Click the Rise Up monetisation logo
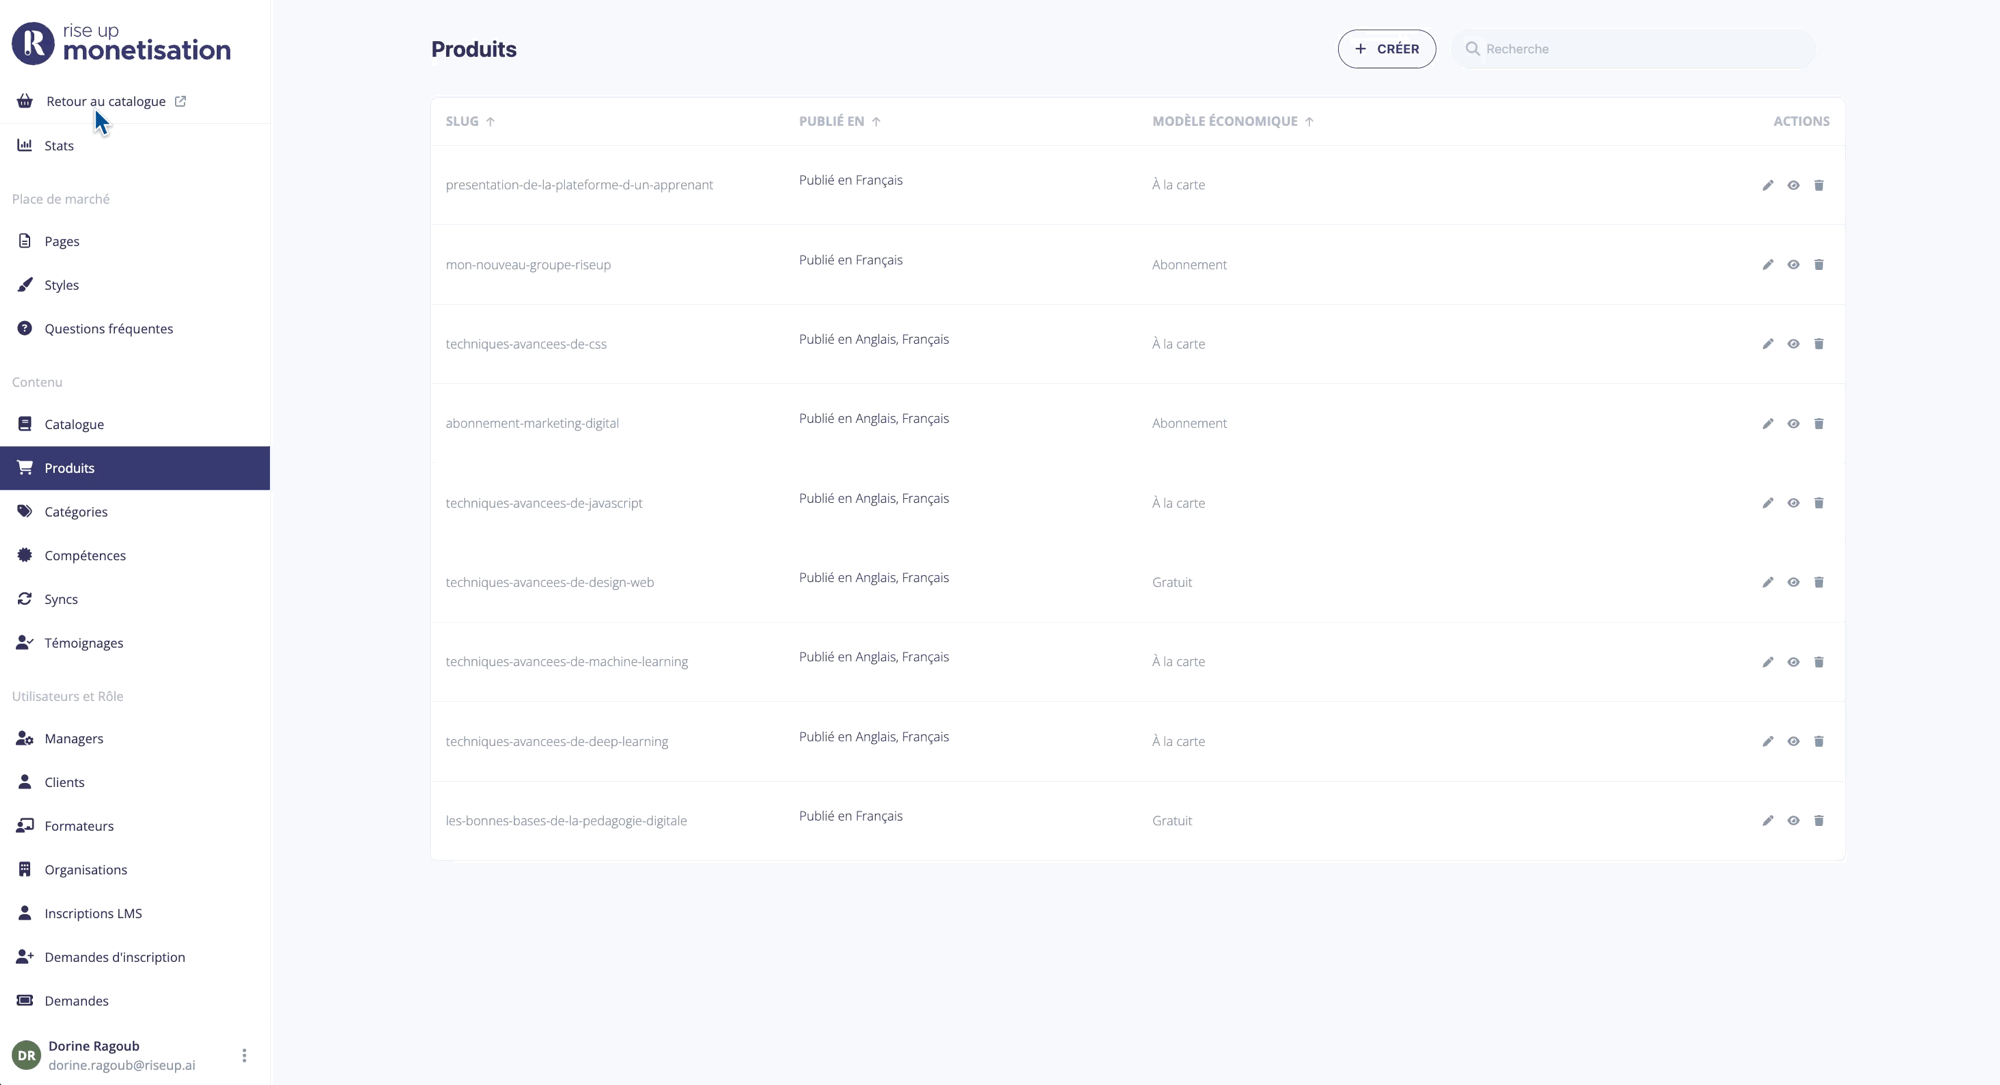 click(121, 43)
